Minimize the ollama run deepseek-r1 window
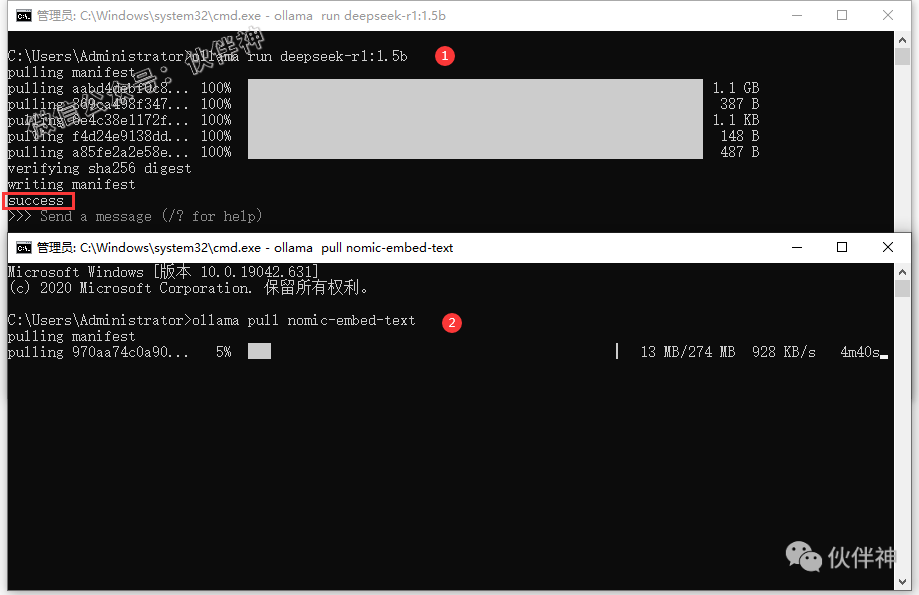Screen dimensions: 919x595 click(797, 16)
